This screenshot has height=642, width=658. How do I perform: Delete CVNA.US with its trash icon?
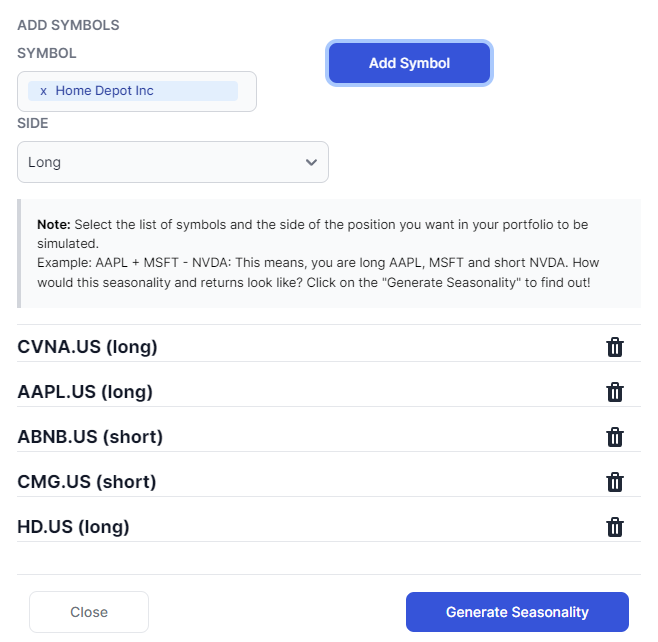coord(615,347)
